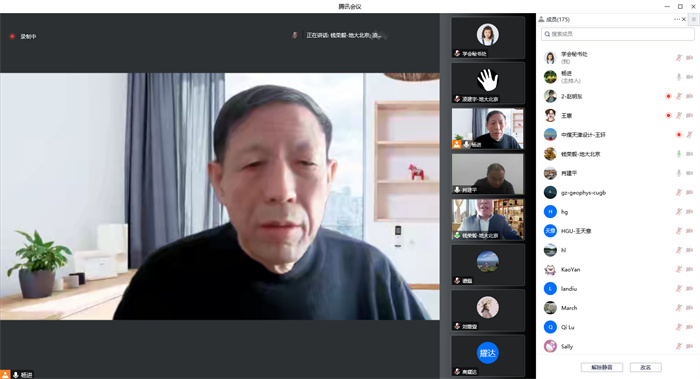700x379 pixels.
Task: Toggle Qi Lu's camera icon
Action: click(689, 327)
